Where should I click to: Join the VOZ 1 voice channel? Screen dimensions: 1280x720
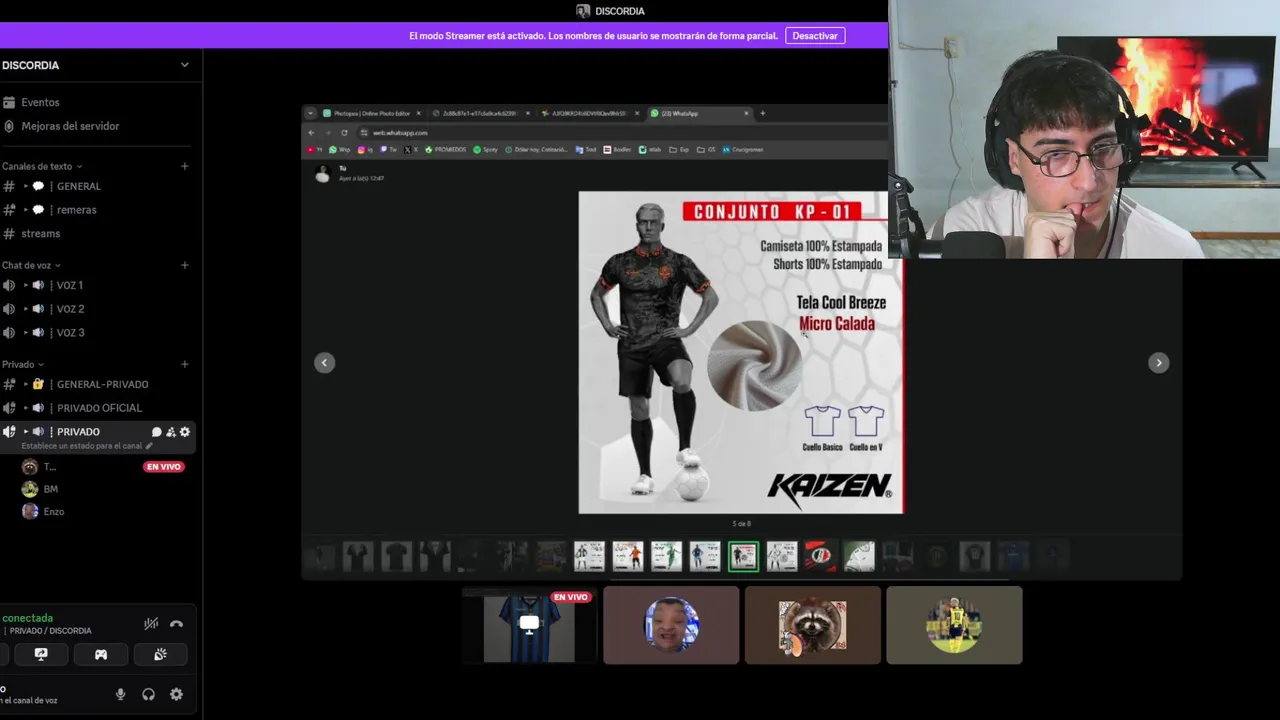tap(70, 285)
